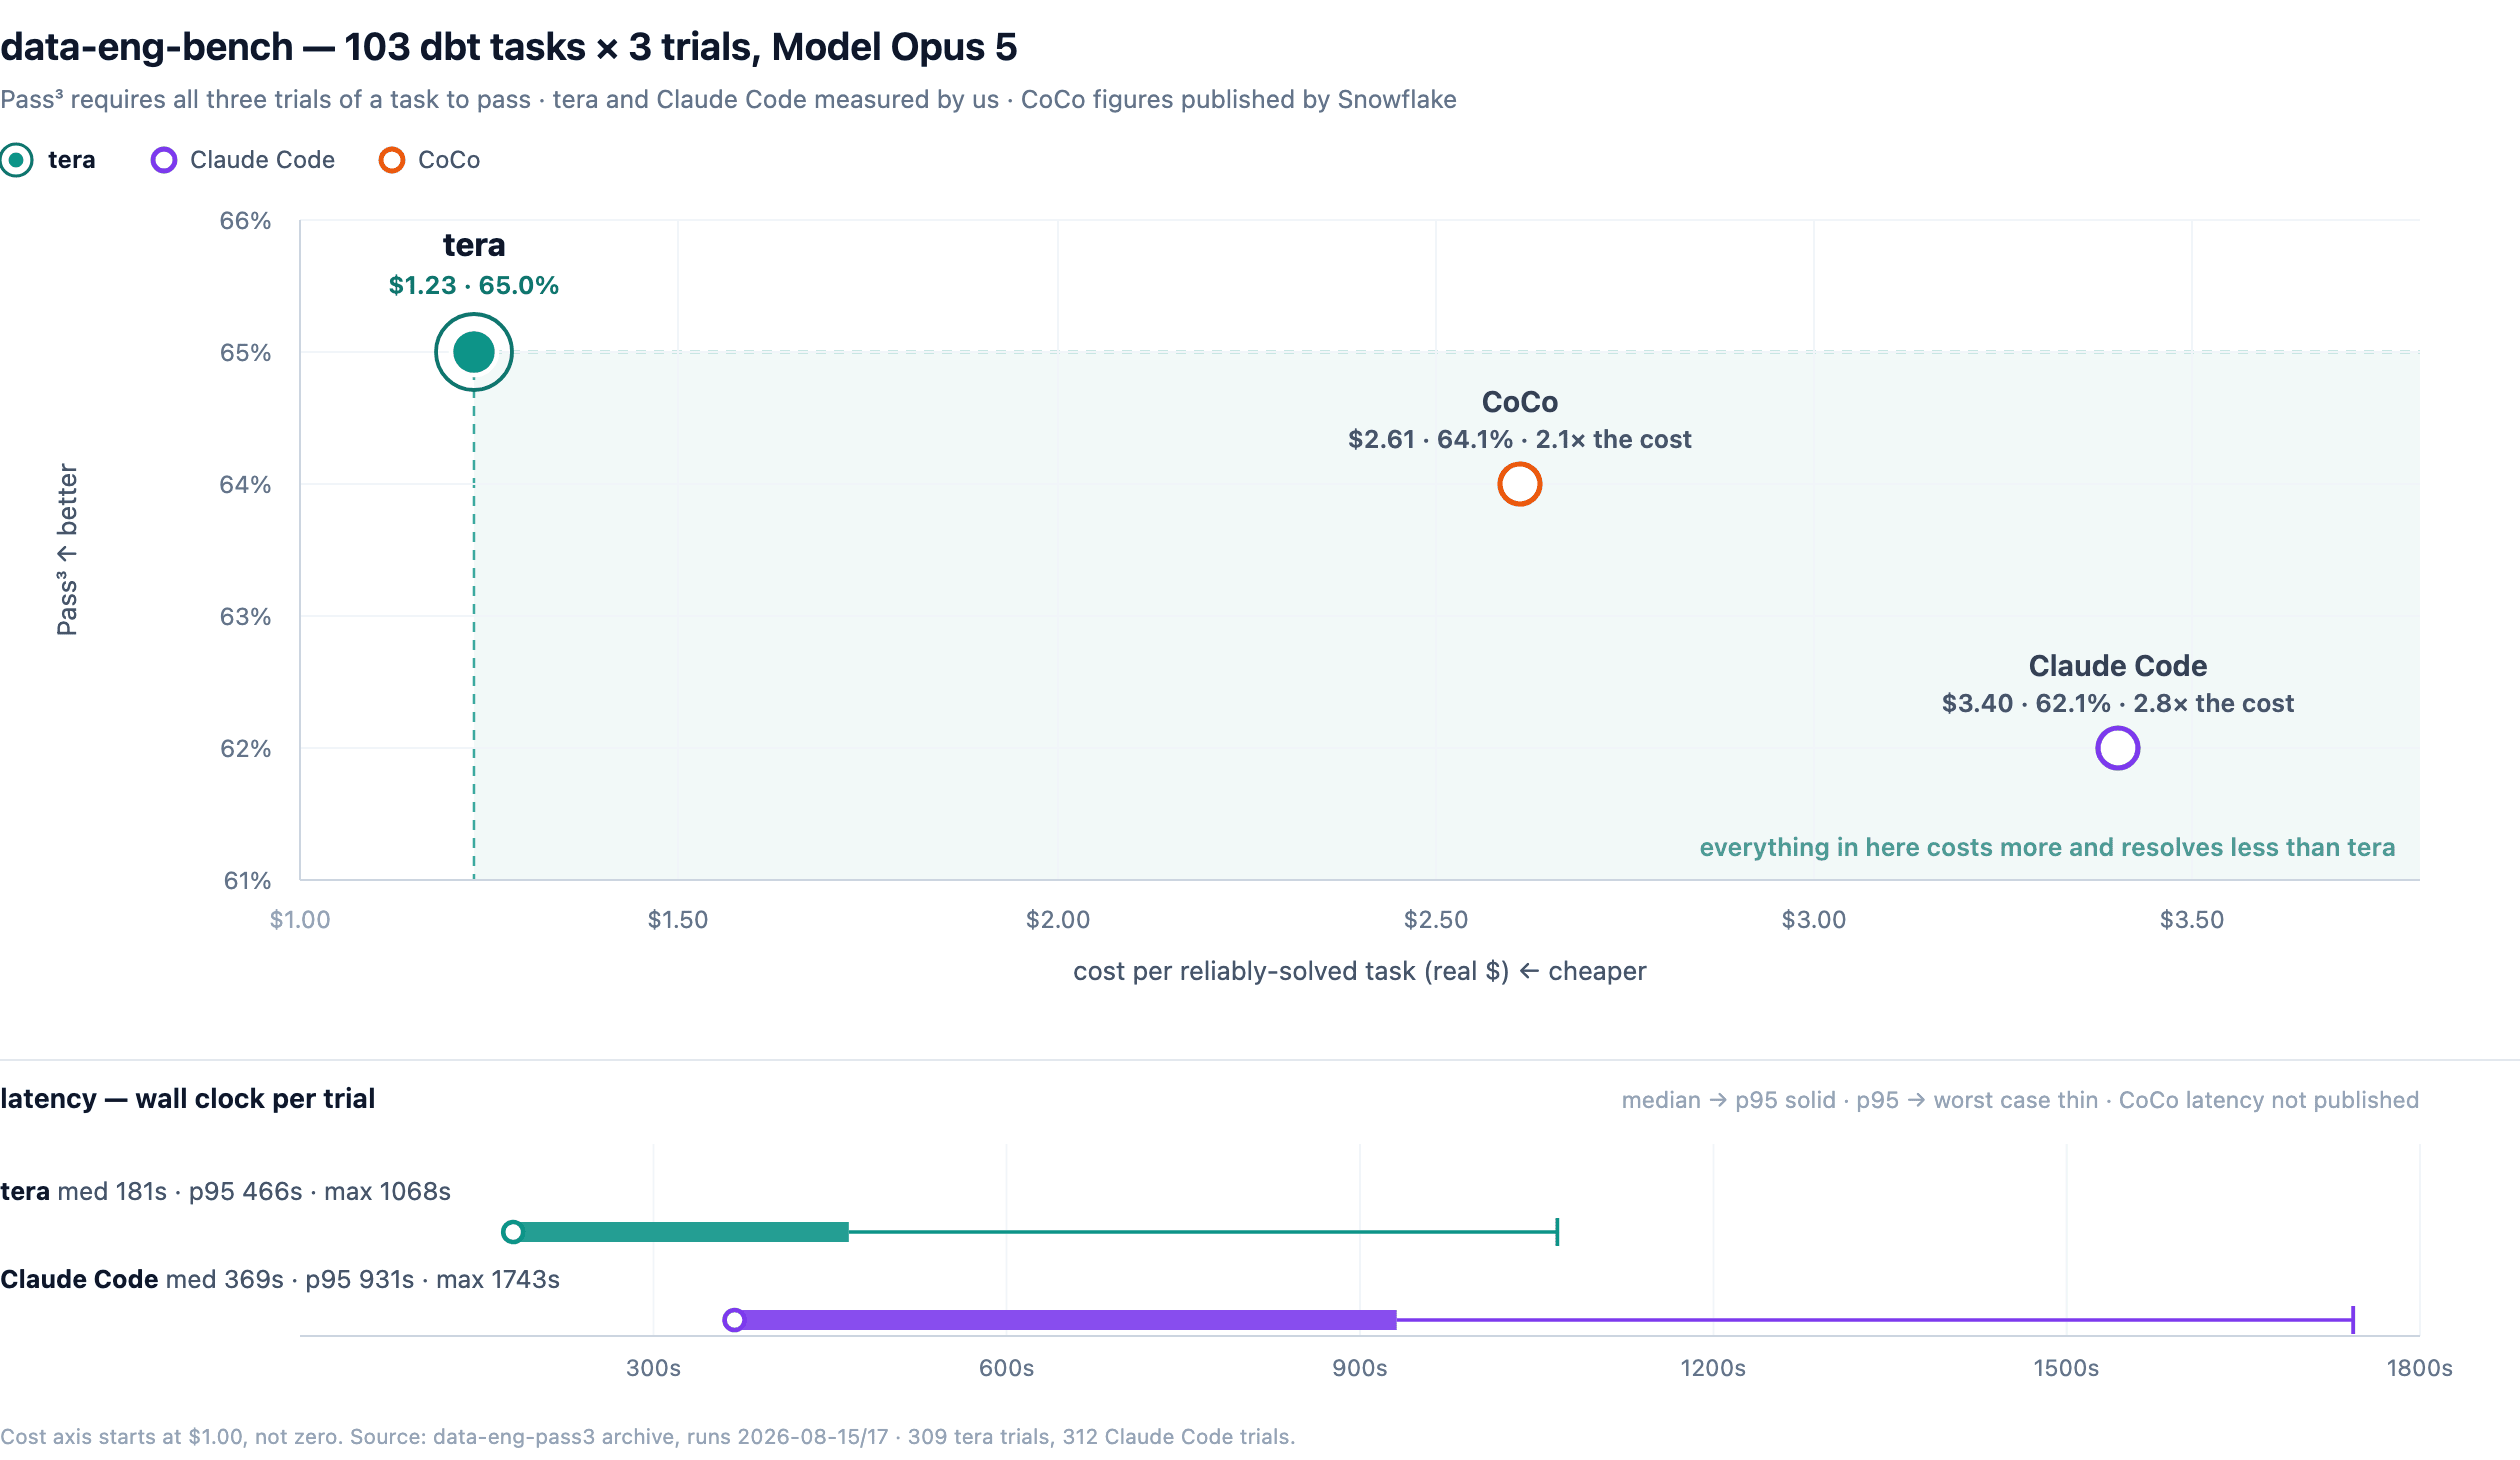
Task: Click the chart title 'data-eng-bench — 103 dbt tasks'
Action: point(508,47)
